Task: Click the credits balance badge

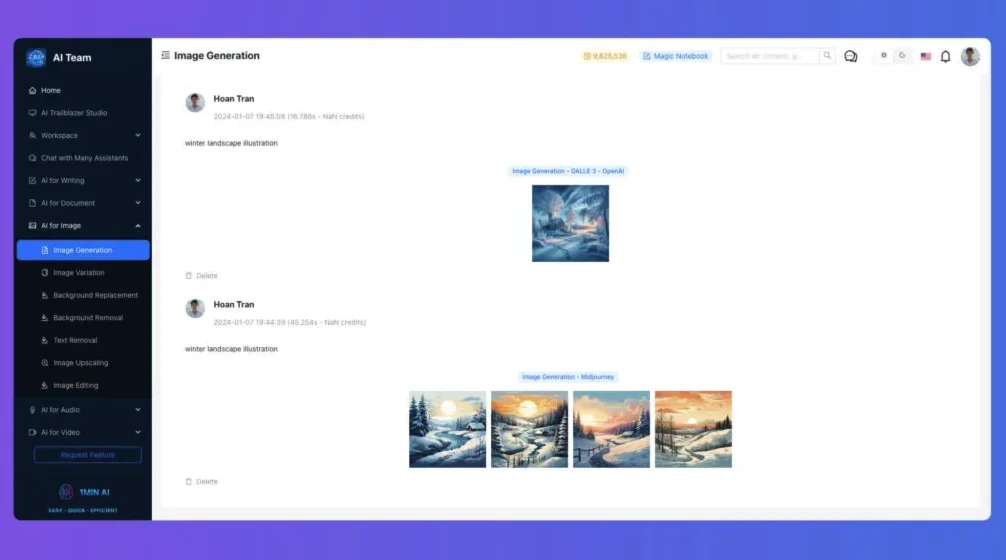Action: (x=604, y=56)
